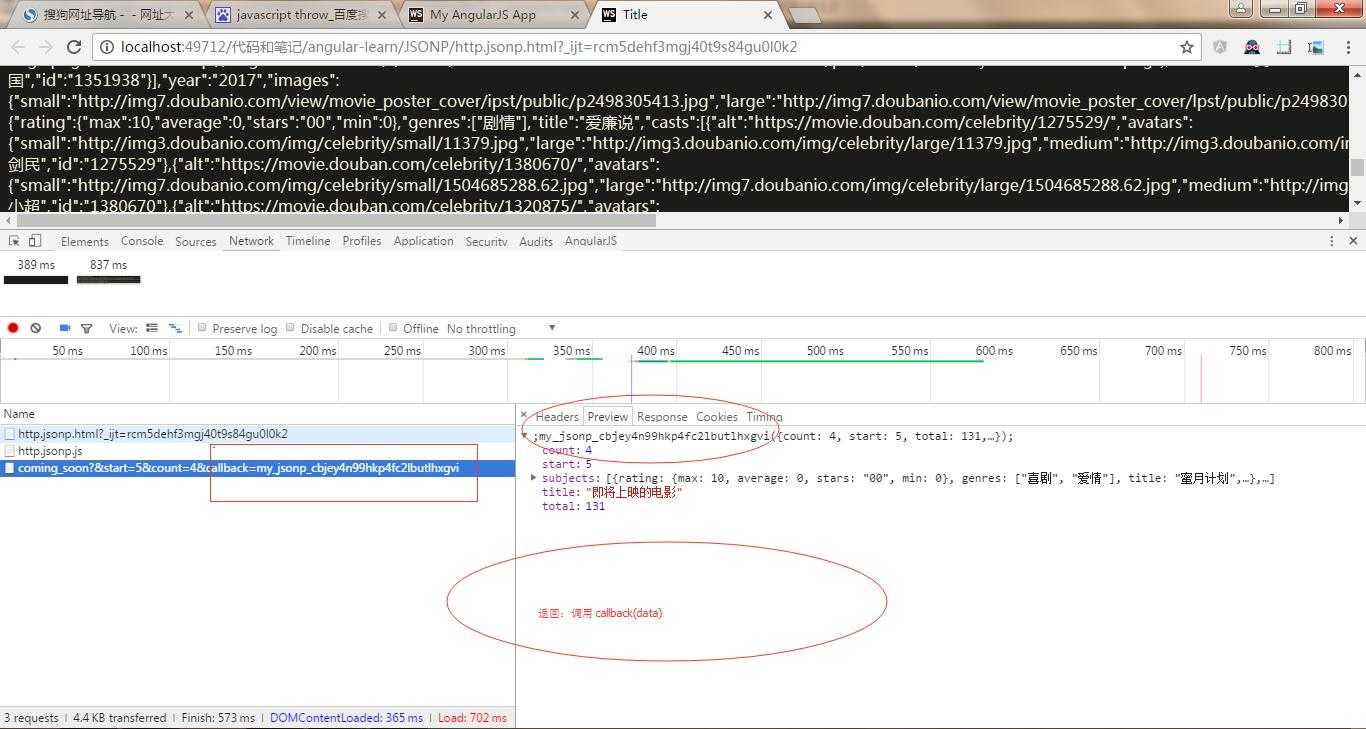Collapse the my_jsonp callback root object
Screen dimensions: 1366x729
pos(525,436)
